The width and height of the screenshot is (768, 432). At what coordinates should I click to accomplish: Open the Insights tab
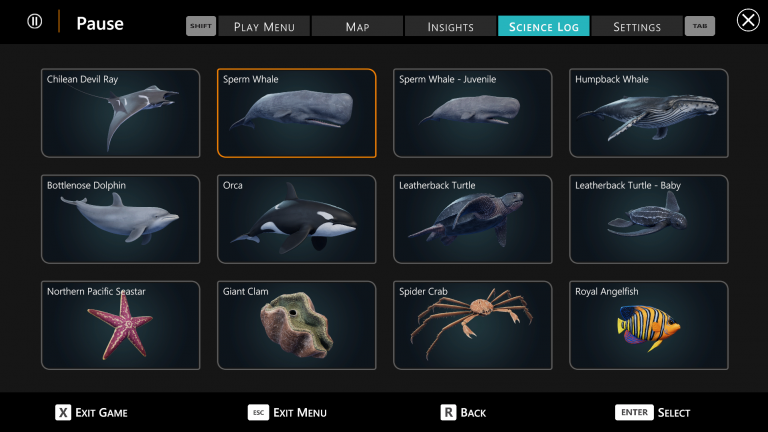(450, 26)
